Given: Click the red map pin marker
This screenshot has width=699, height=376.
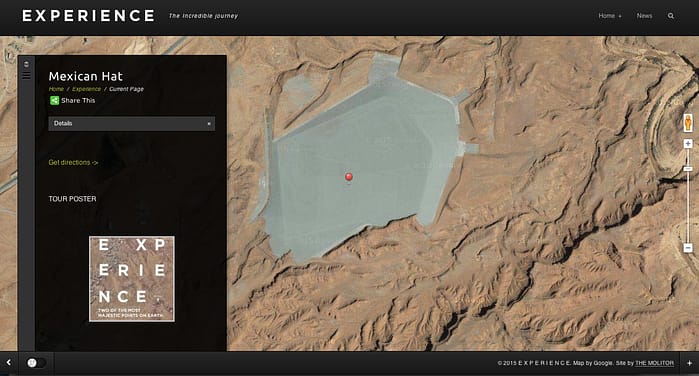Looking at the screenshot, I should (x=349, y=177).
